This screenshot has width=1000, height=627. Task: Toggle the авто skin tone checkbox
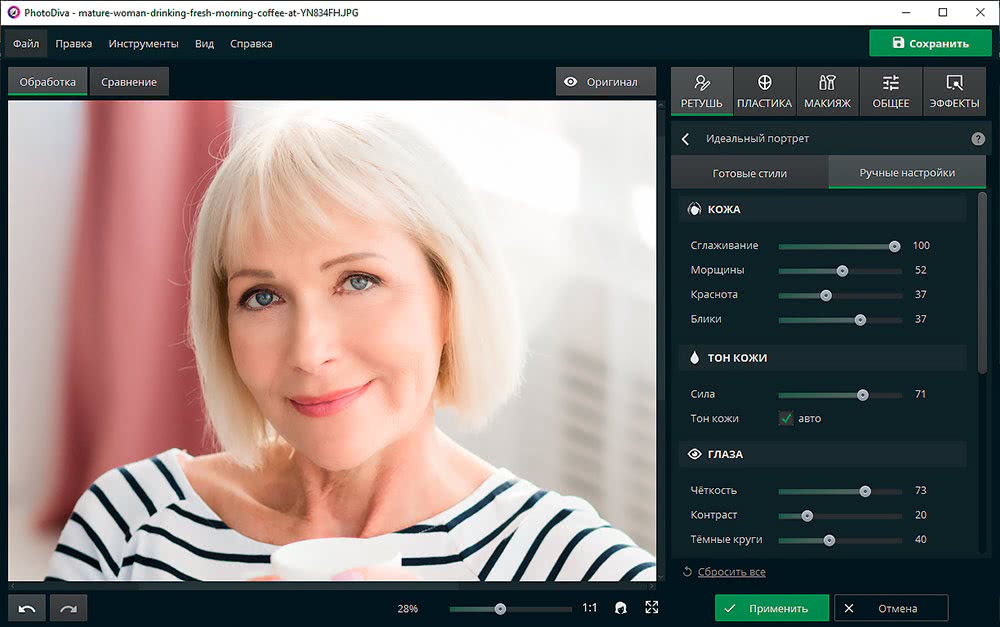[x=786, y=418]
